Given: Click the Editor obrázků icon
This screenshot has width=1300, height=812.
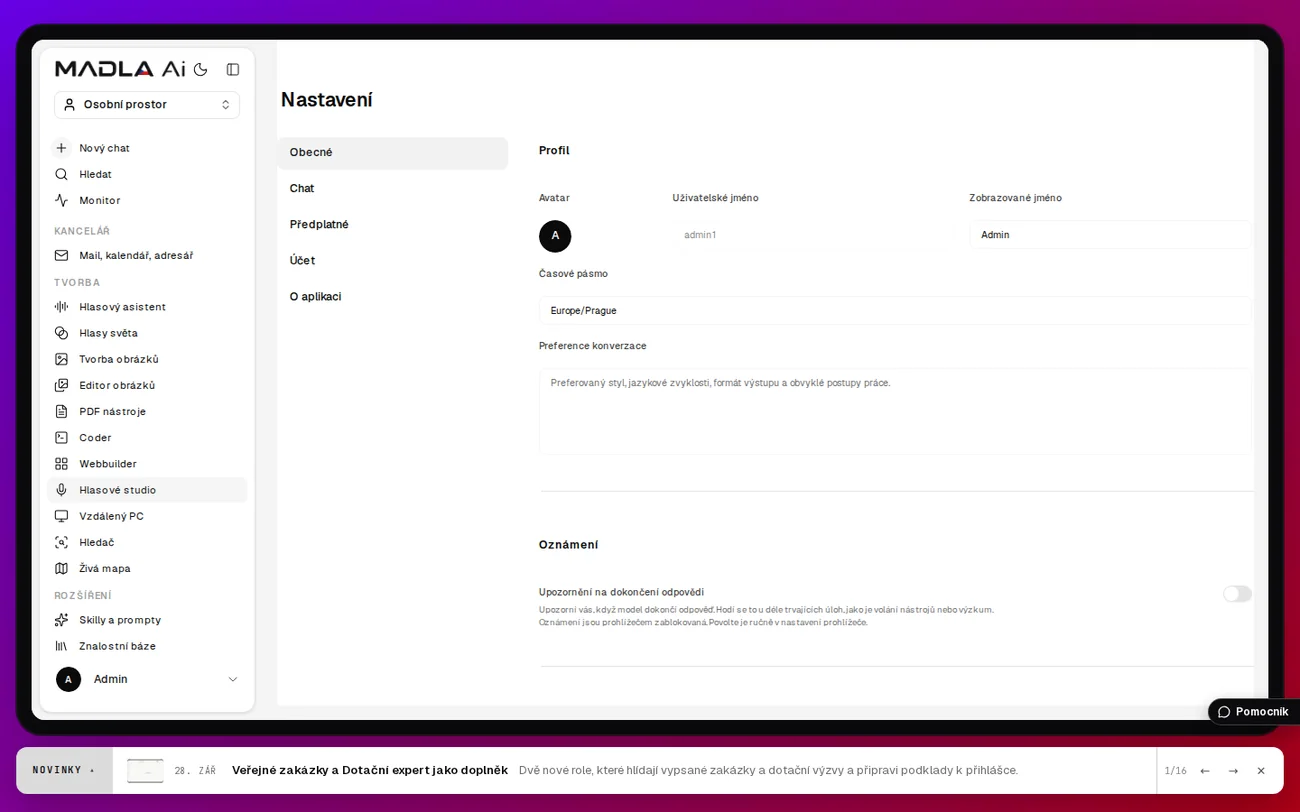Looking at the screenshot, I should coord(61,385).
